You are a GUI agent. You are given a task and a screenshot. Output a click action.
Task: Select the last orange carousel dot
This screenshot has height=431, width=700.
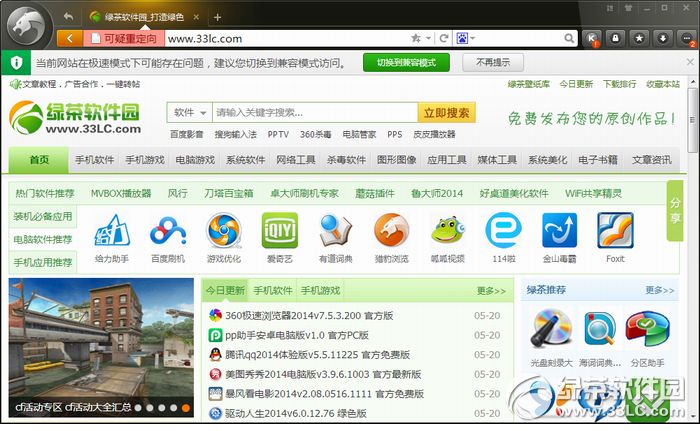[186, 408]
